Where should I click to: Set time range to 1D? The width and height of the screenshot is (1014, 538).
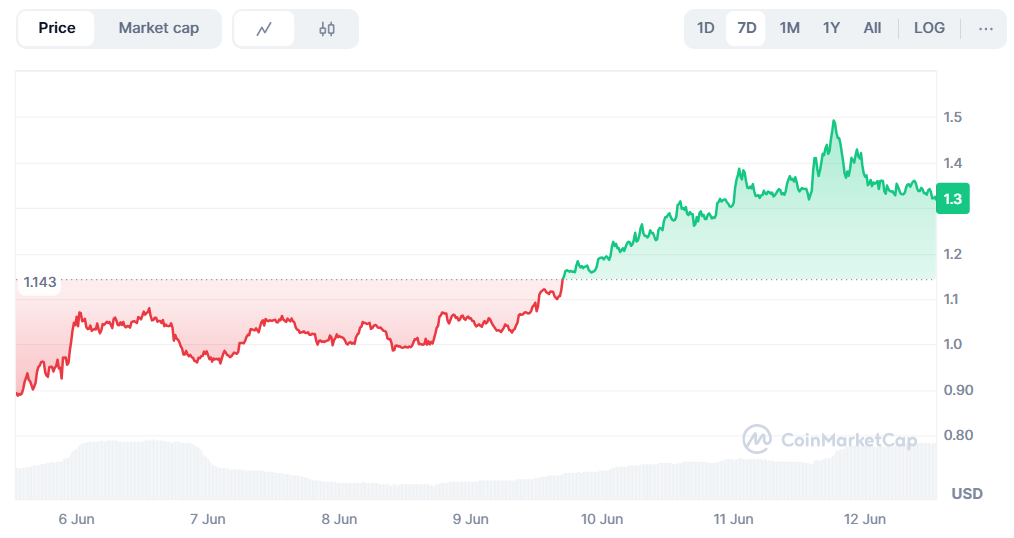(x=705, y=28)
